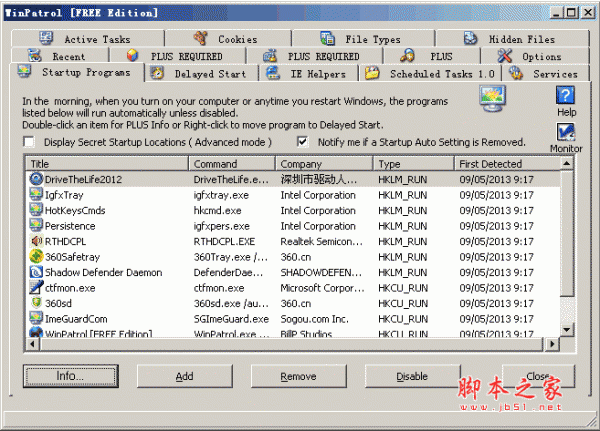Click the vertical scrollbar up arrow

coord(567,164)
